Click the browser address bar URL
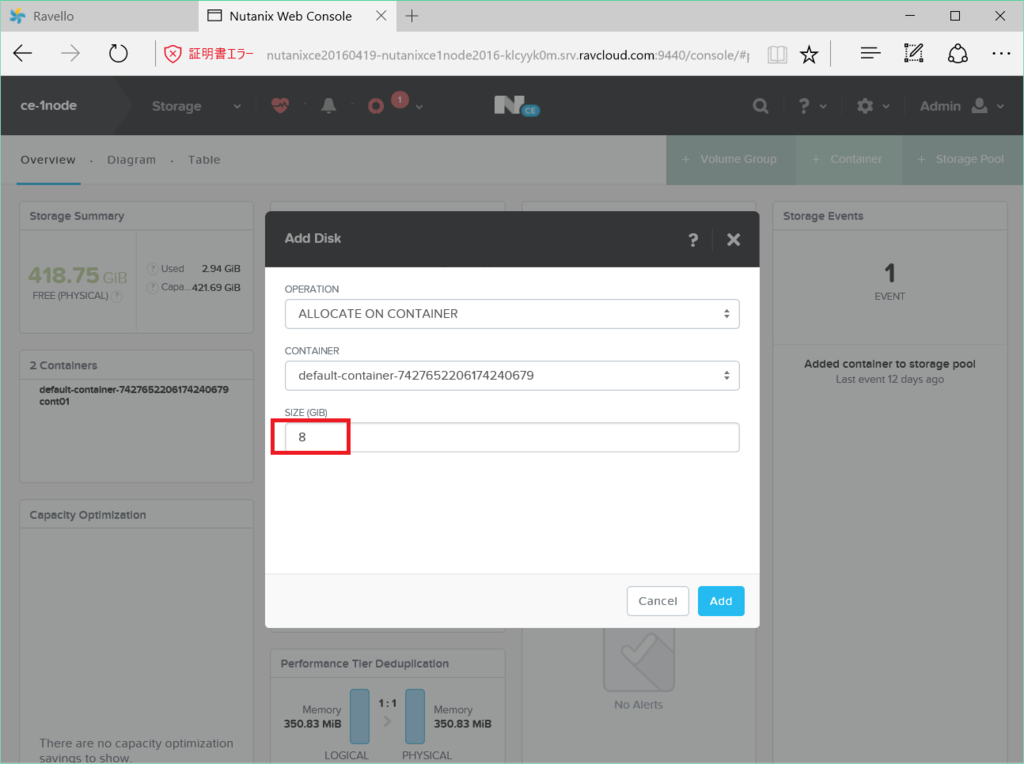 pos(507,55)
